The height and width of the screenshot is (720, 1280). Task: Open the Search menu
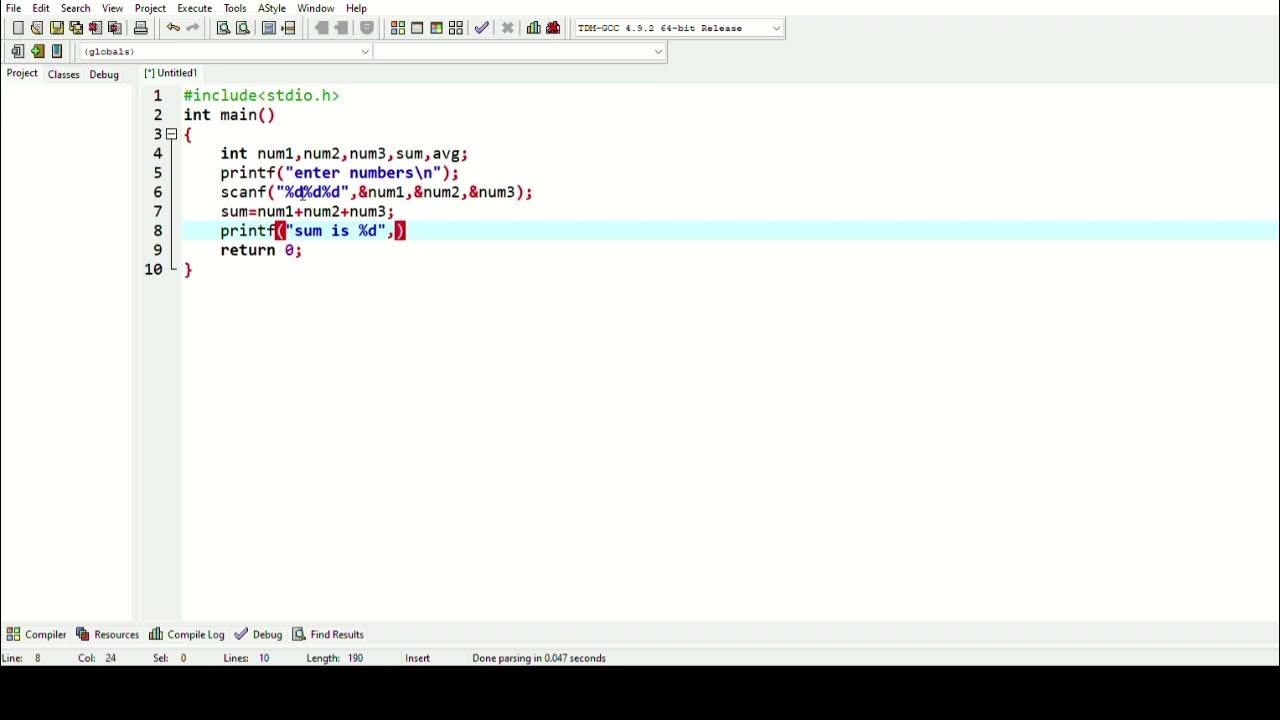click(x=75, y=8)
